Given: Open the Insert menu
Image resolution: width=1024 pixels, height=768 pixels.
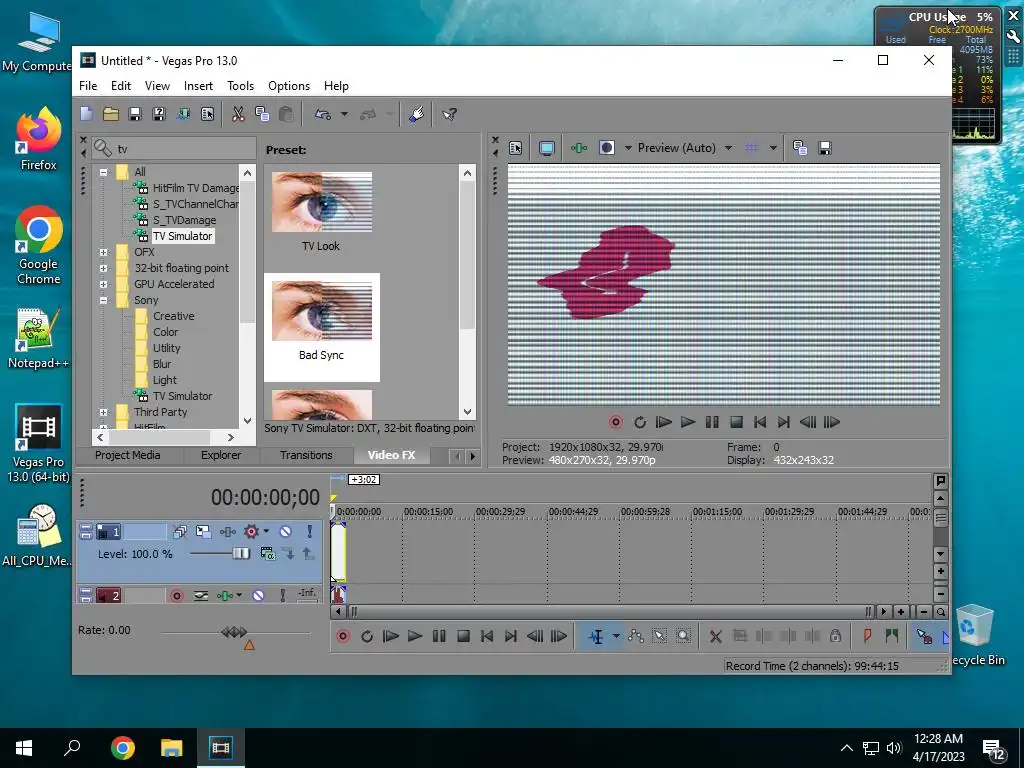Looking at the screenshot, I should 198,86.
